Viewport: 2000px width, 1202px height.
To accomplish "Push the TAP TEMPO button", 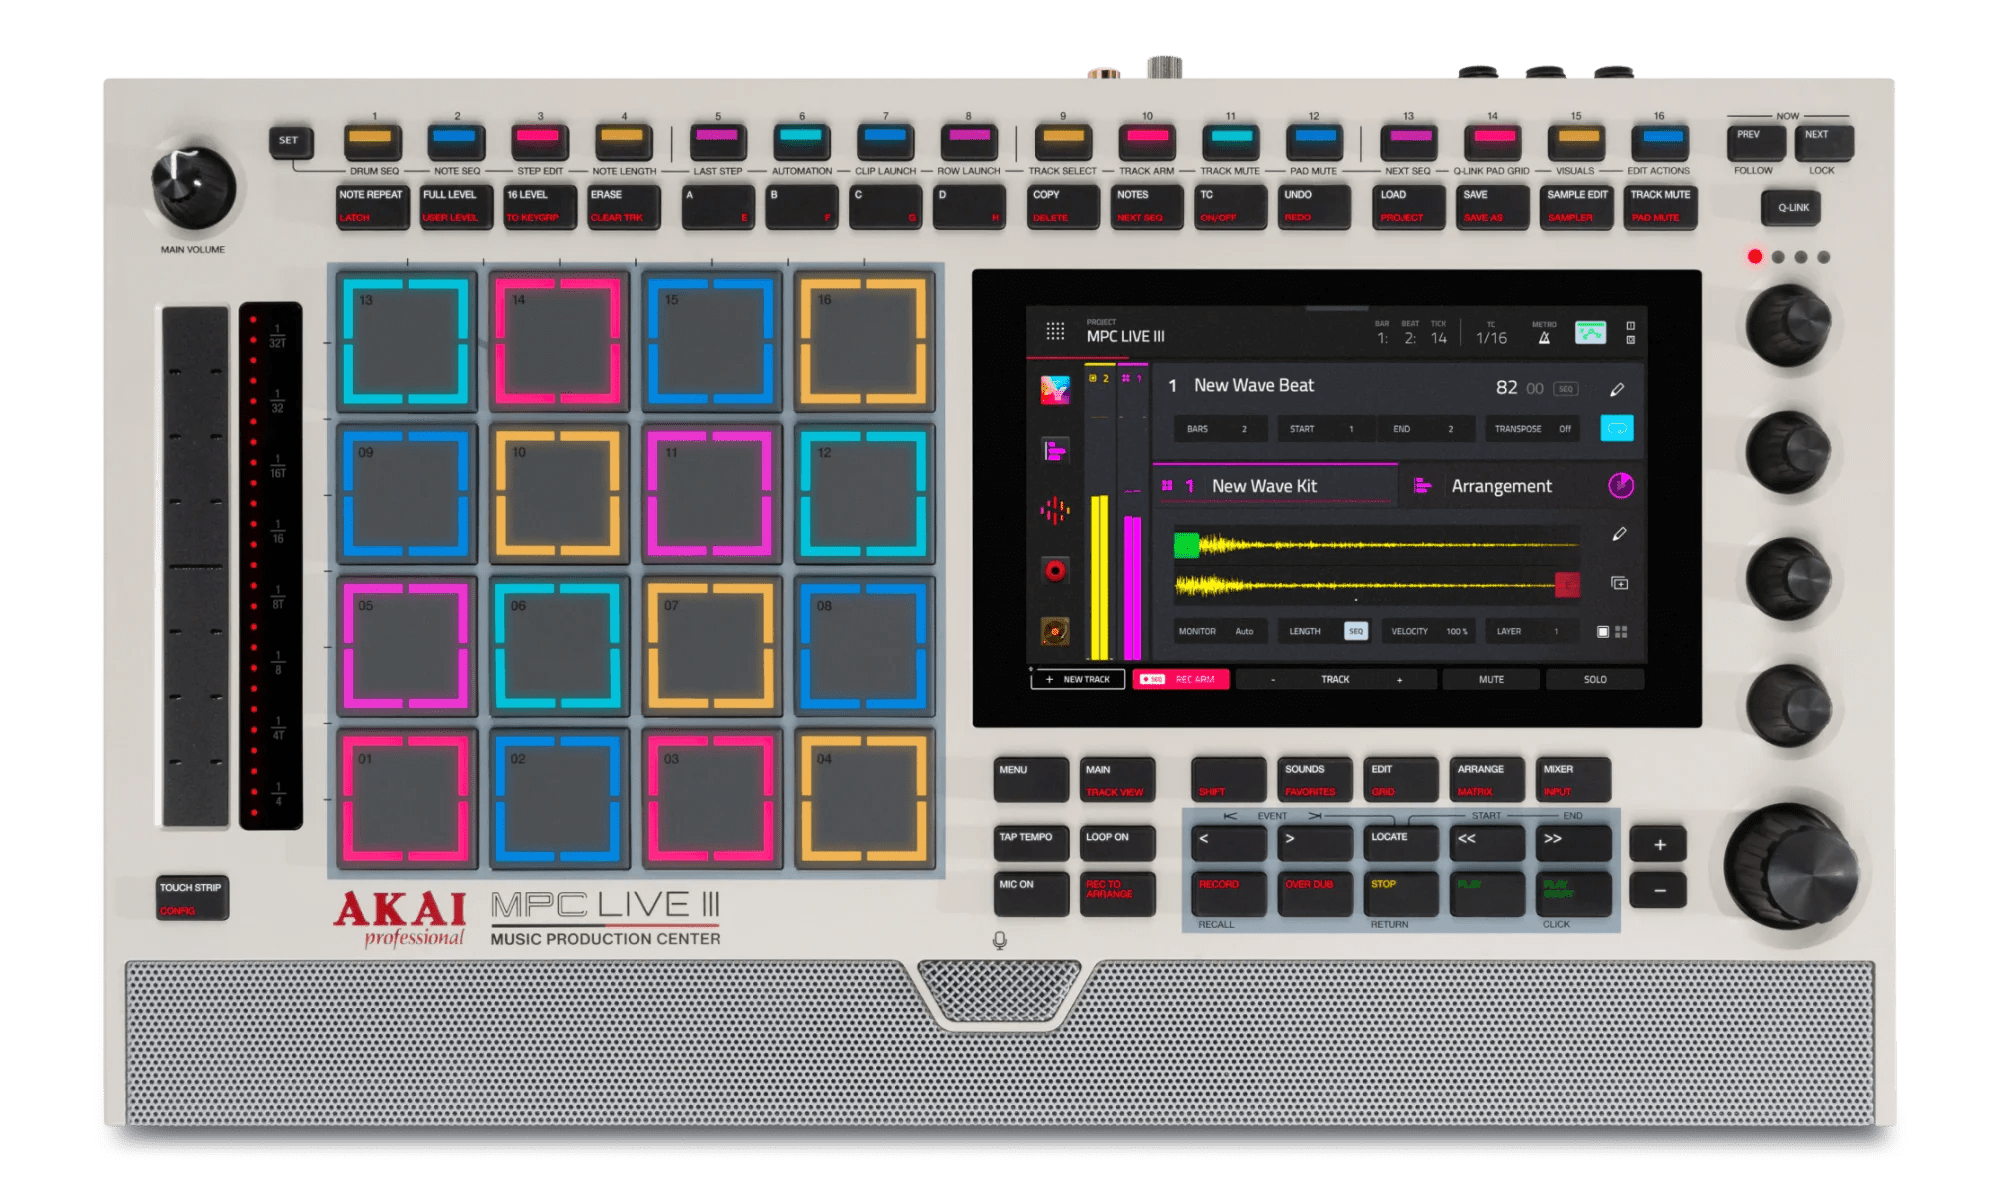I will pos(1031,842).
